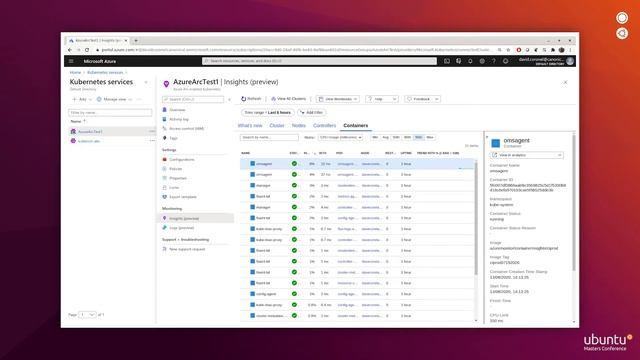The width and height of the screenshot is (640, 360).
Task: Open the Metric CPU Usage dropdown
Action: coord(340,138)
